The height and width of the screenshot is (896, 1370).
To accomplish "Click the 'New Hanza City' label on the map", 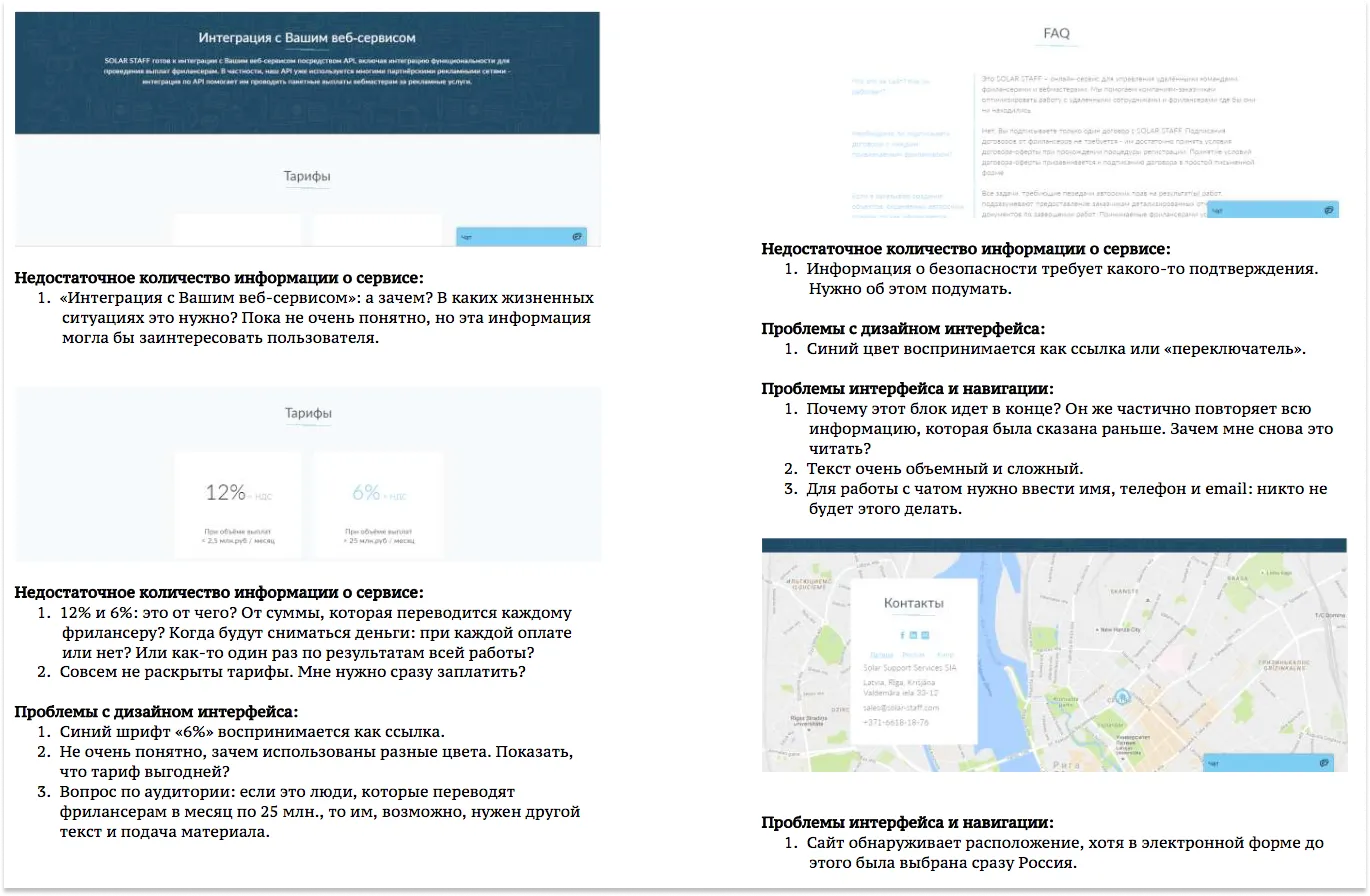I will 1119,630.
